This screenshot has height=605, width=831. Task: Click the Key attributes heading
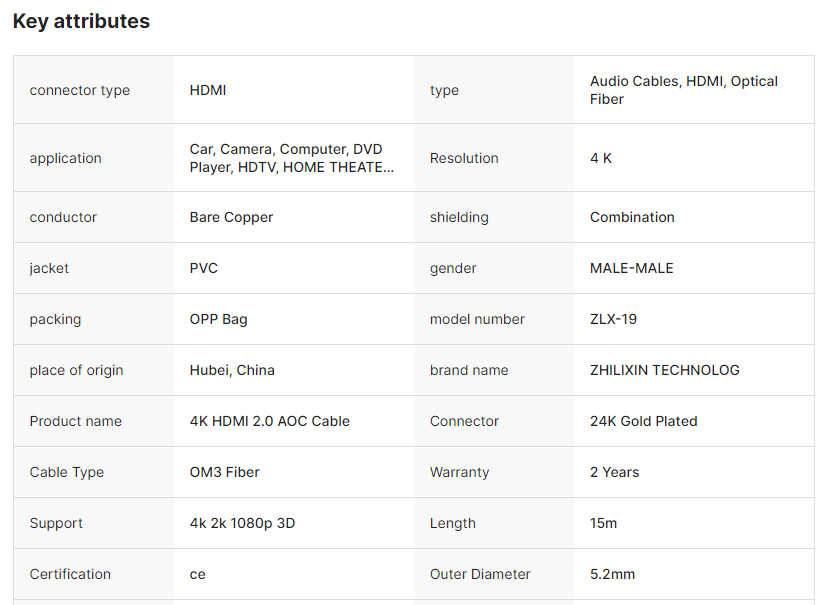coord(81,21)
